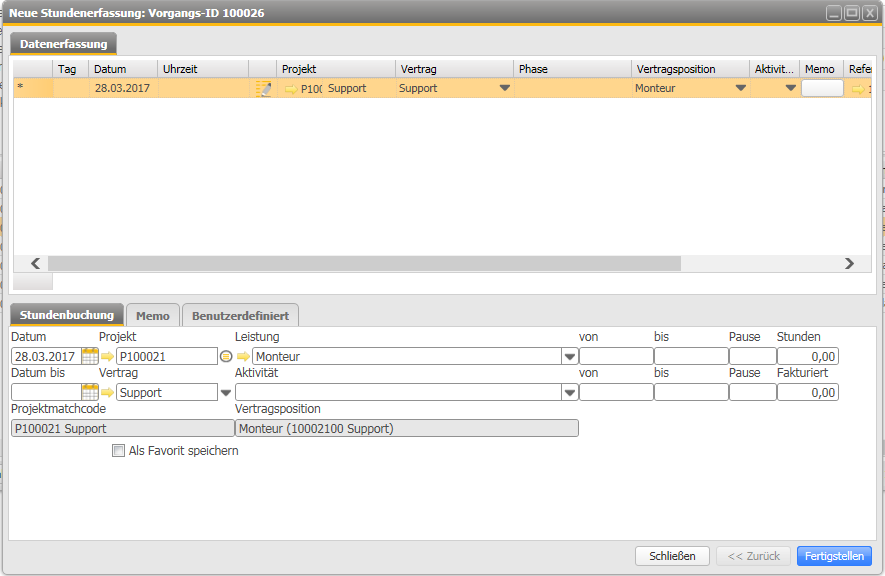Click the yellow link arrow before the Vertrag field
The height and width of the screenshot is (576, 885).
point(107,392)
